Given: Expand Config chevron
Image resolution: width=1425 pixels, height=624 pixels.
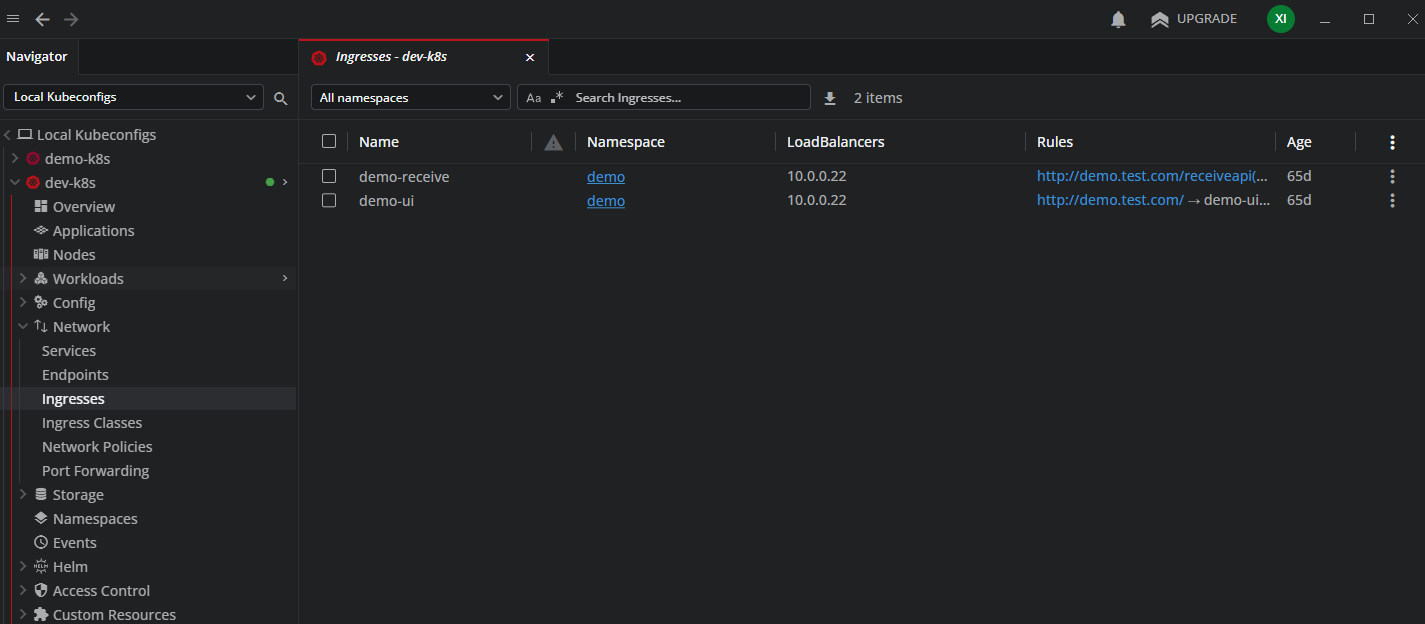Looking at the screenshot, I should (x=23, y=303).
